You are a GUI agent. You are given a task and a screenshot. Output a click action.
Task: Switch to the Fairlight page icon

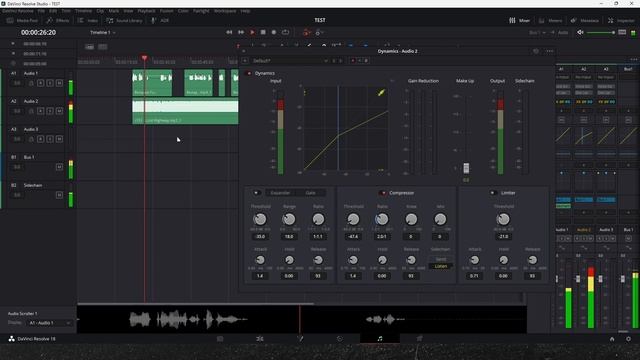(380, 339)
